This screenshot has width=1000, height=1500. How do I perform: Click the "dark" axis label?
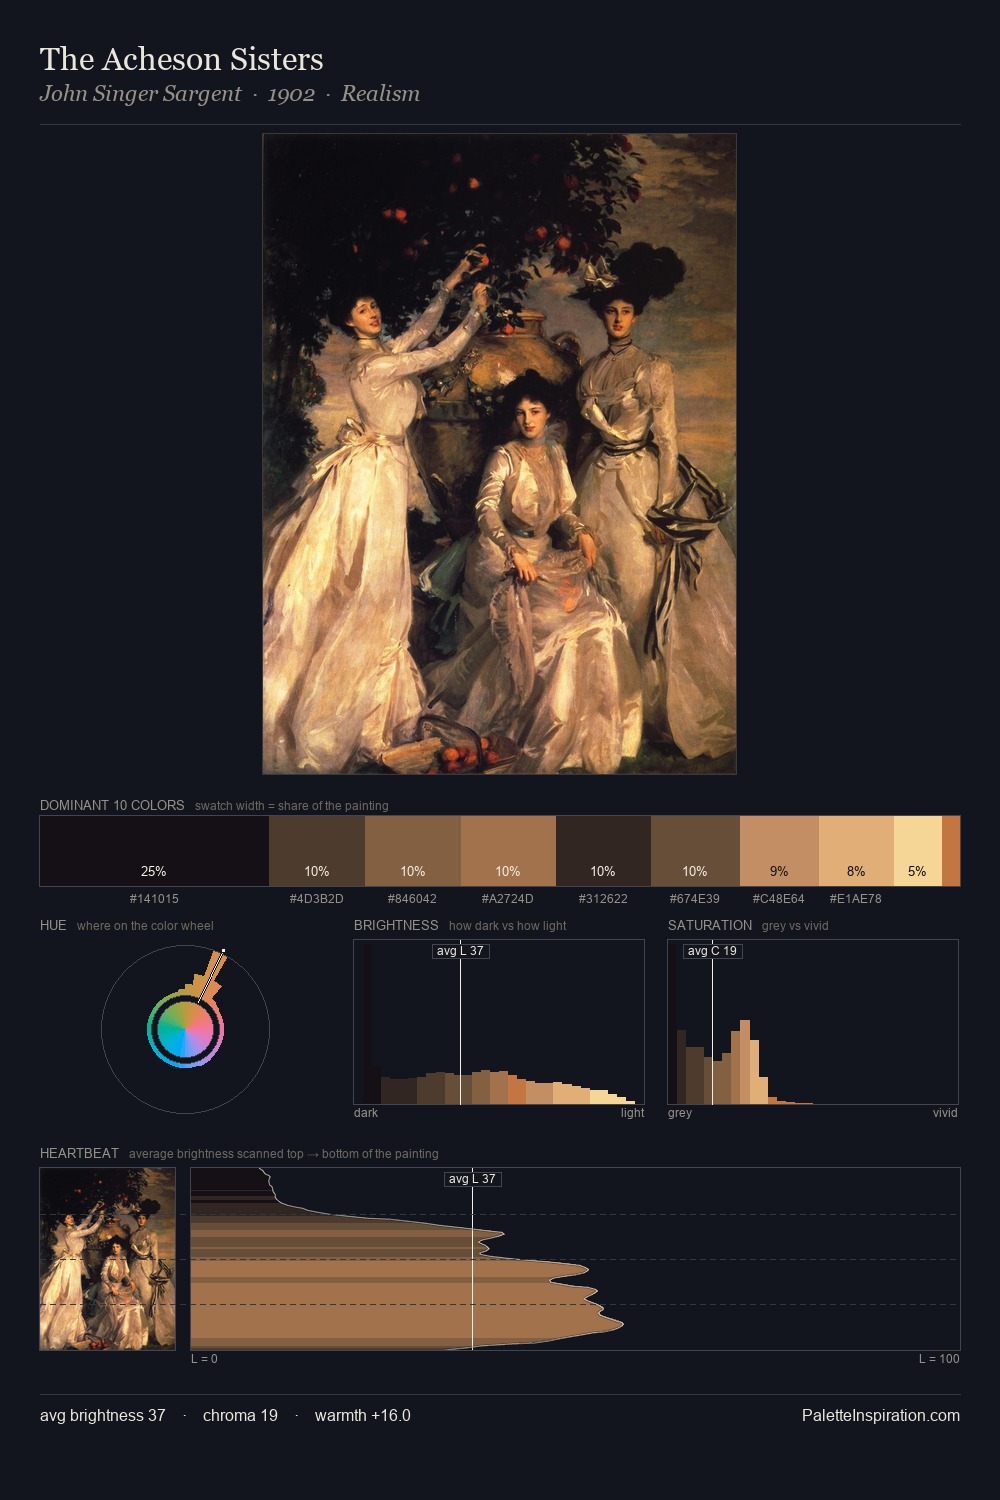point(366,1113)
